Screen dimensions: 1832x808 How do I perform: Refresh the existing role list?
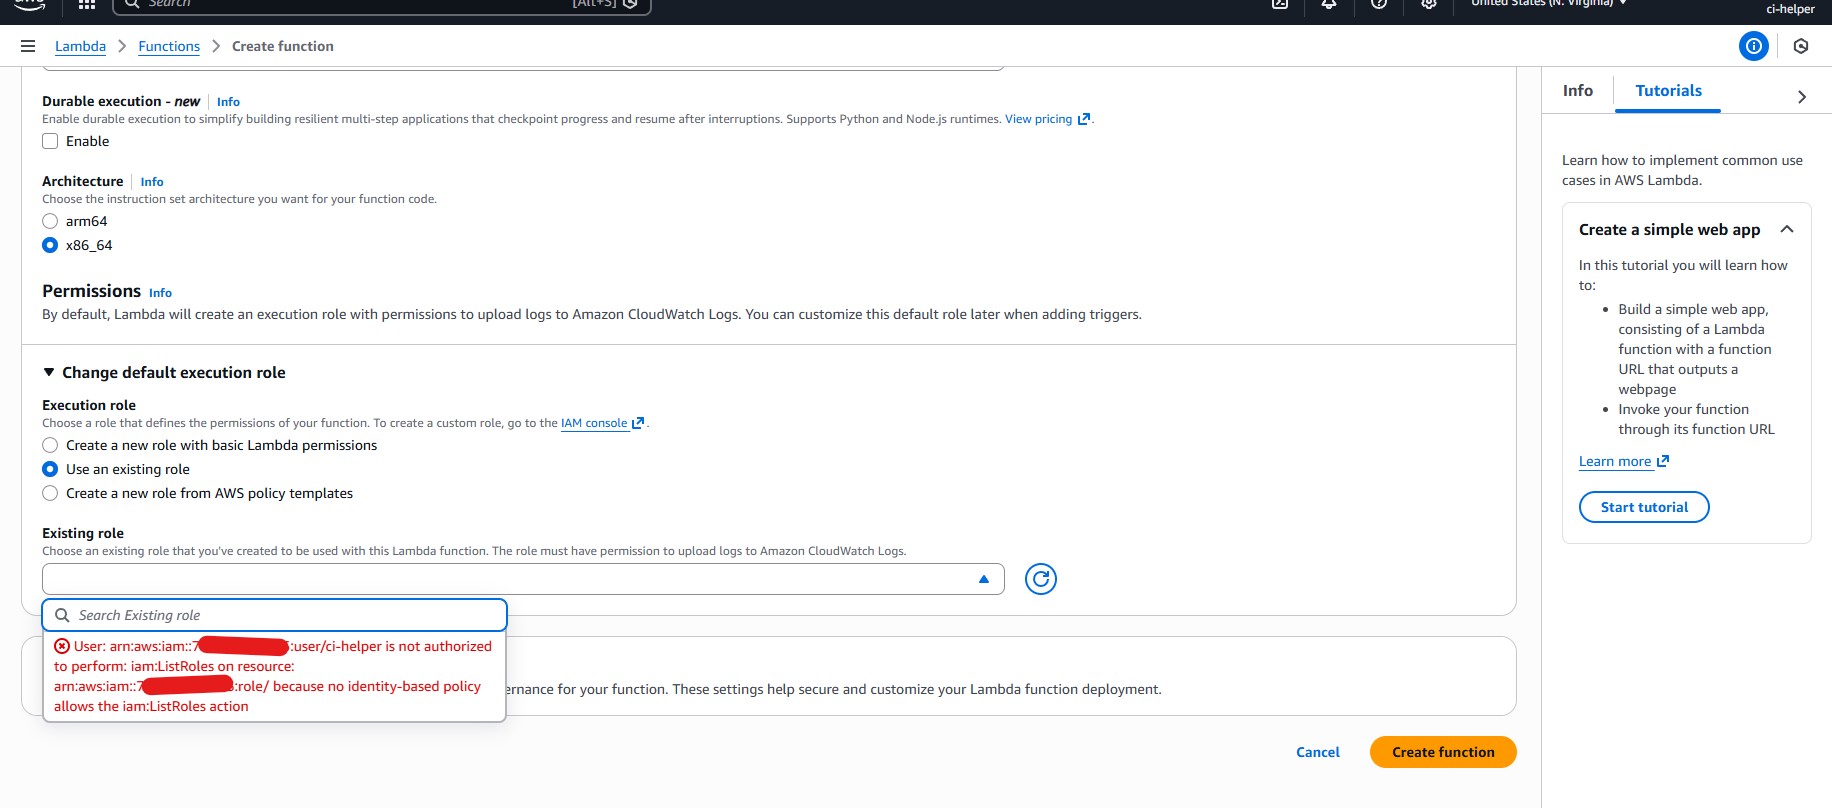pyautogui.click(x=1040, y=579)
